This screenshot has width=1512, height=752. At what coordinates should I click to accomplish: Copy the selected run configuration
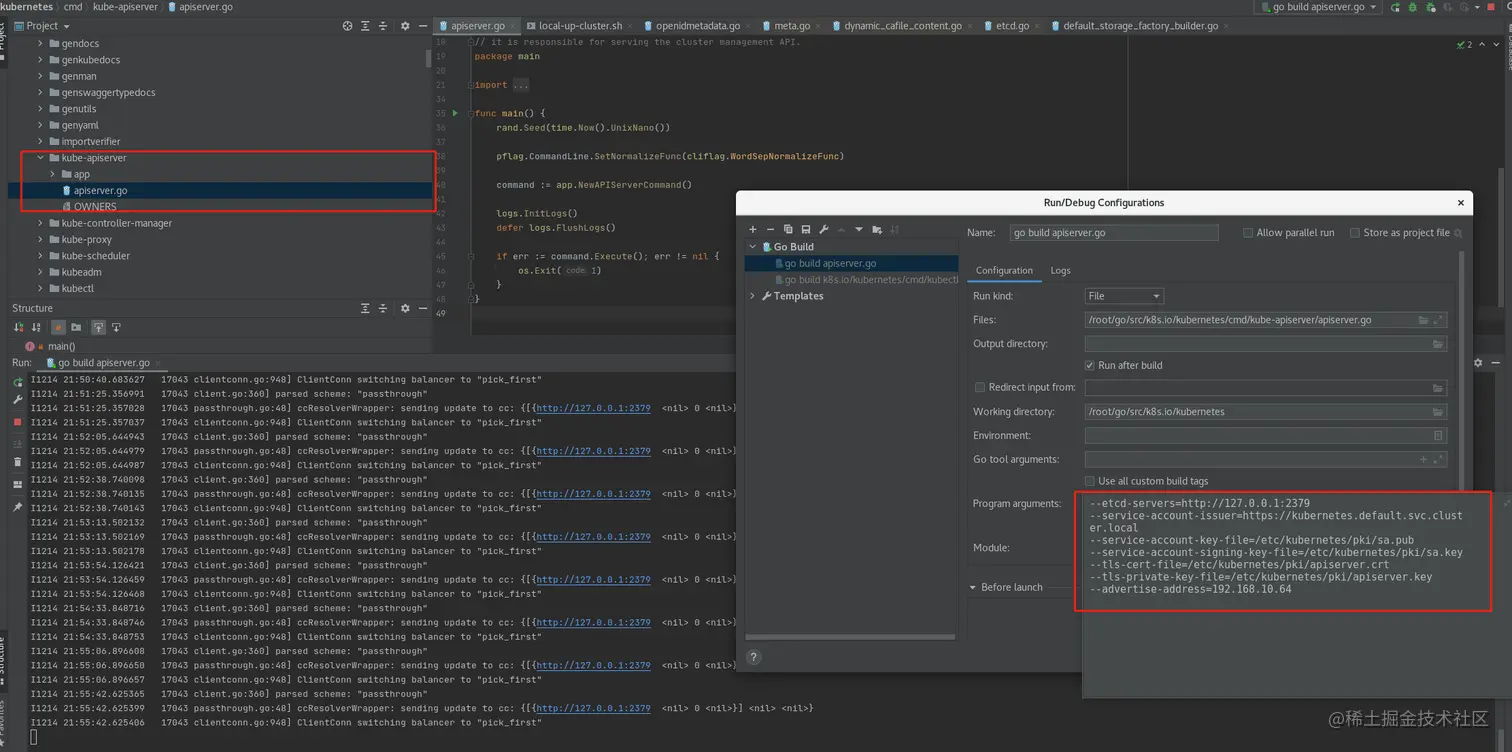788,230
